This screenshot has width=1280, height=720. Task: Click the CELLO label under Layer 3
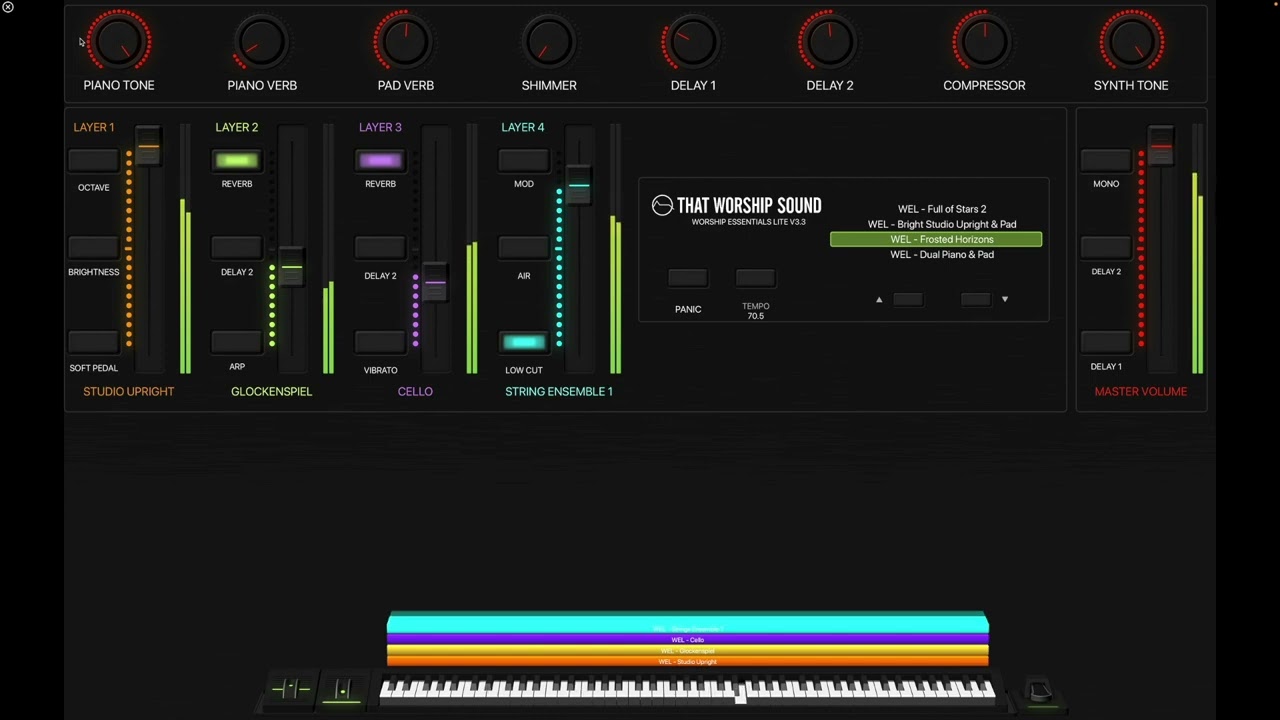[x=415, y=391]
